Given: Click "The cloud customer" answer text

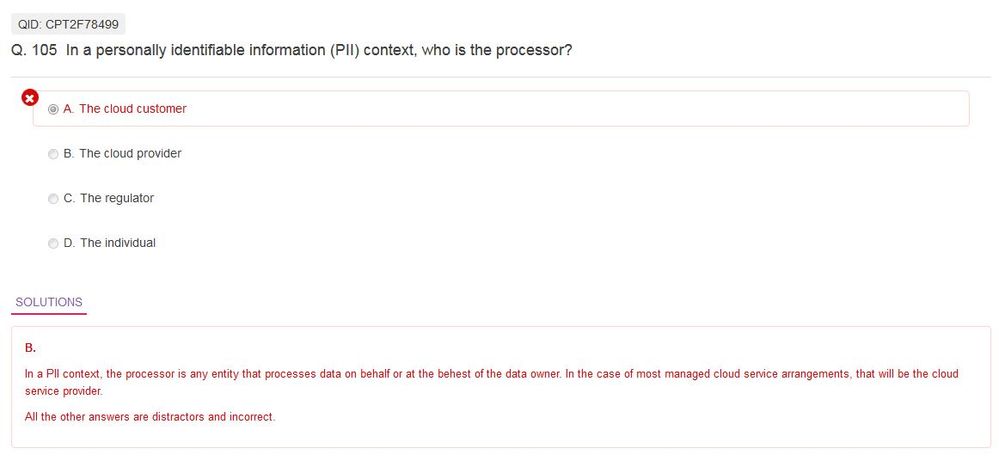Looking at the screenshot, I should point(132,109).
